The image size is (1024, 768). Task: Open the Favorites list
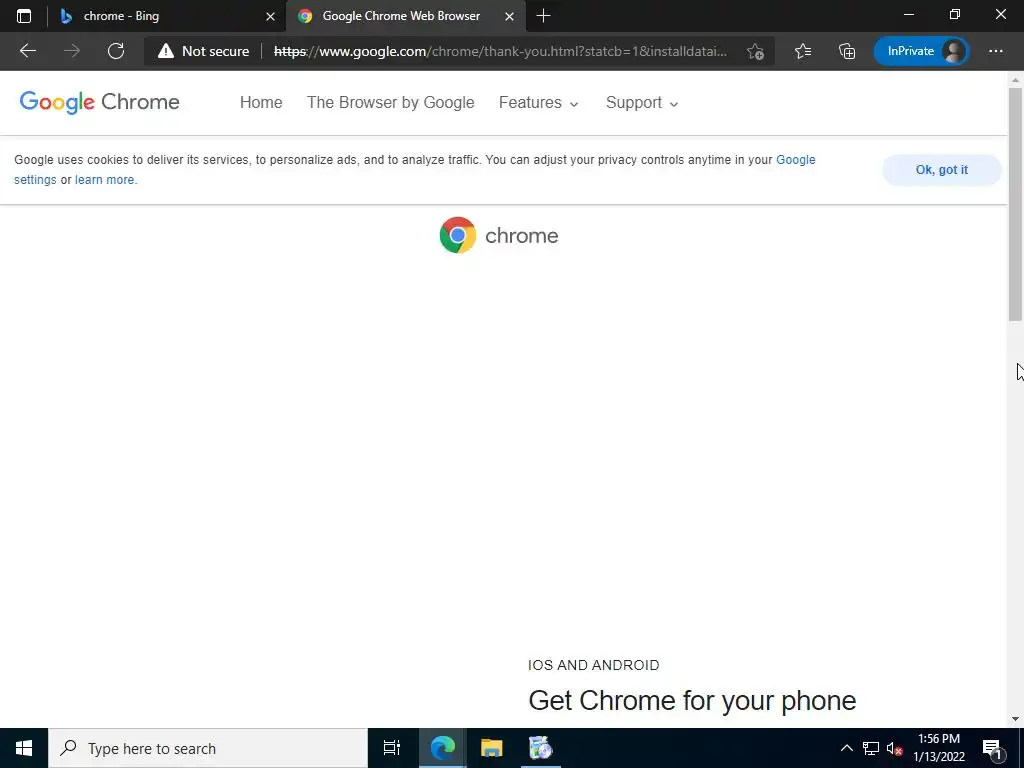click(803, 51)
